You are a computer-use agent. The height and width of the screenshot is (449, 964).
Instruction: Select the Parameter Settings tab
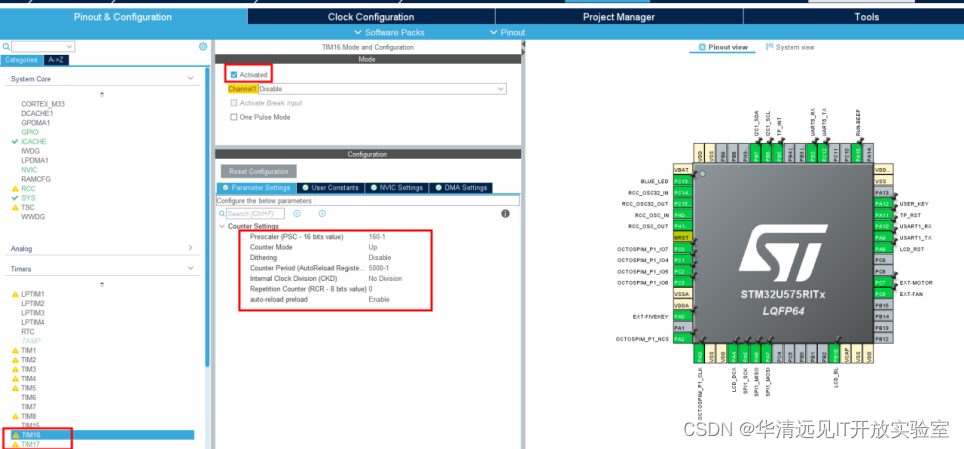[x=256, y=188]
